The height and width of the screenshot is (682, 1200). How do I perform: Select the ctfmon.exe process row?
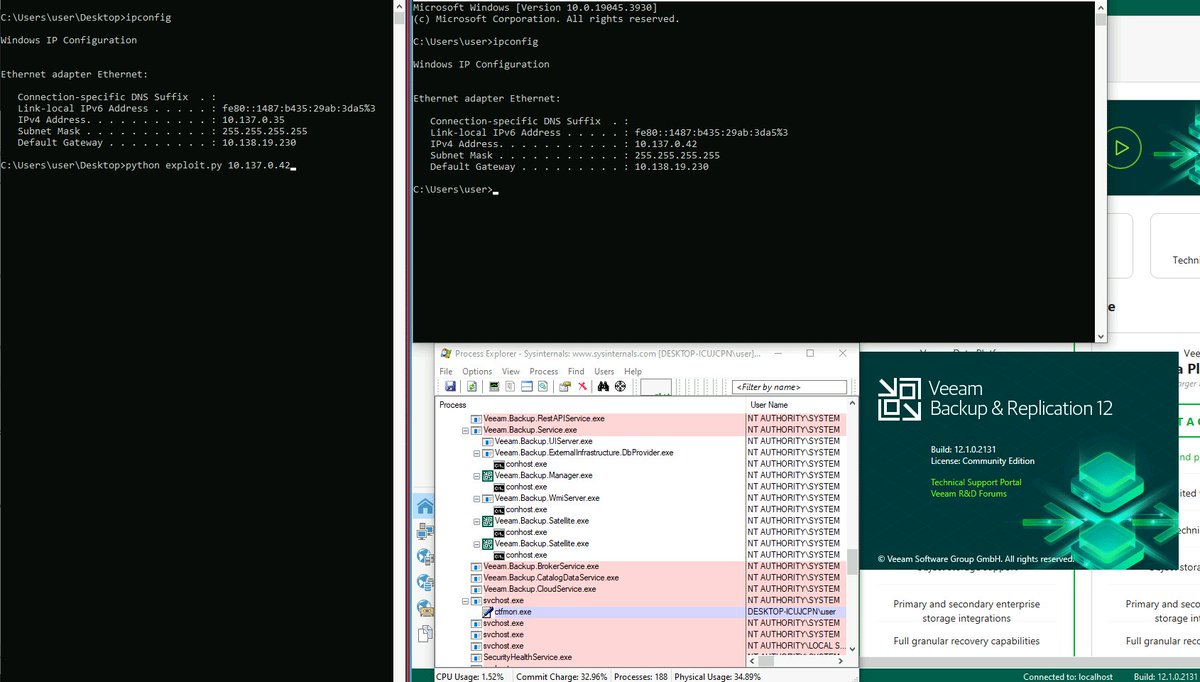(642, 612)
